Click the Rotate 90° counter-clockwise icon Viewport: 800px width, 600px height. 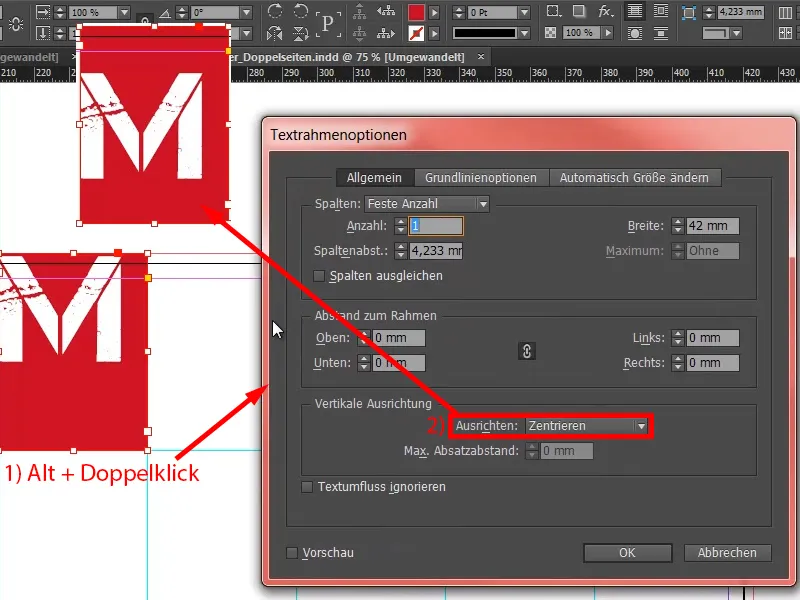point(301,11)
